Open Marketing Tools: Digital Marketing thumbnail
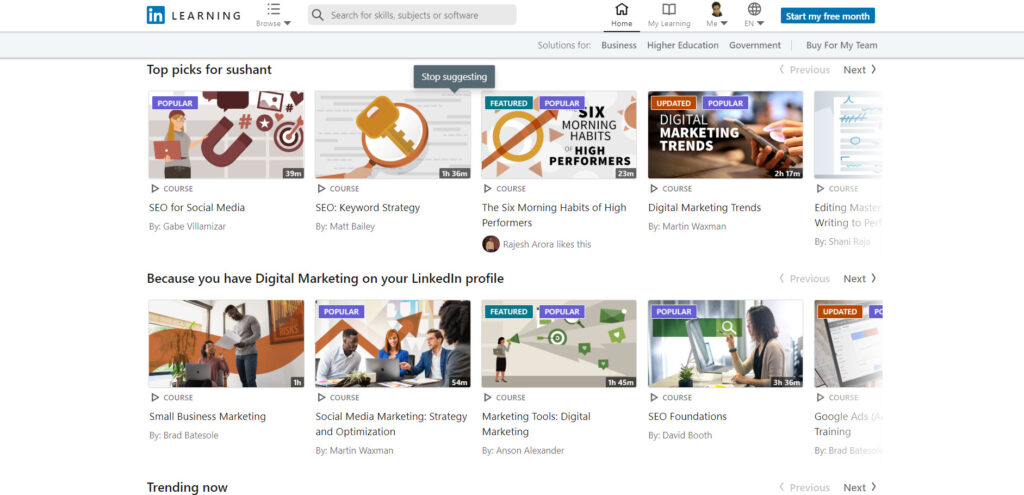Image resolution: width=1024 pixels, height=495 pixels. pos(559,343)
